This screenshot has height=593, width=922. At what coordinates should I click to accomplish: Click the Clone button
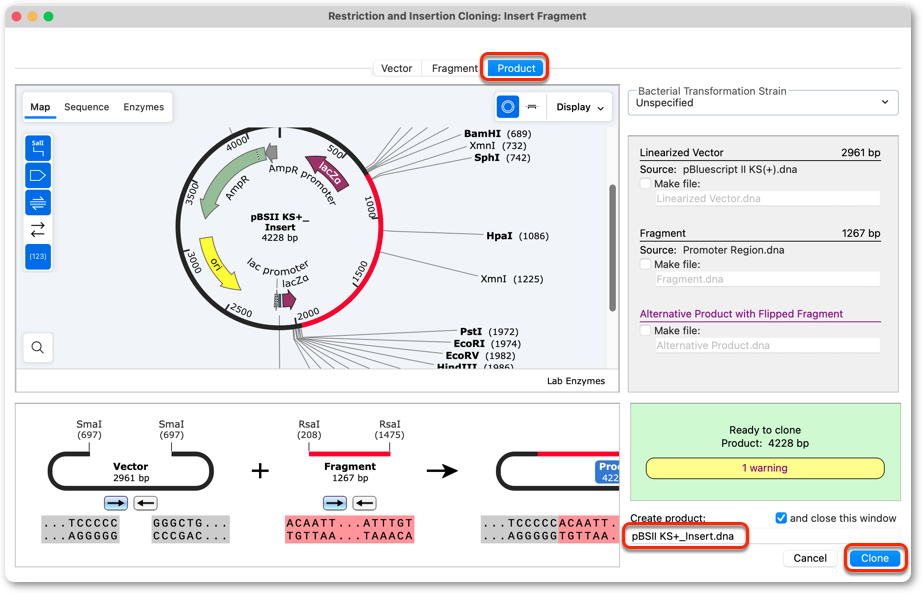point(874,558)
